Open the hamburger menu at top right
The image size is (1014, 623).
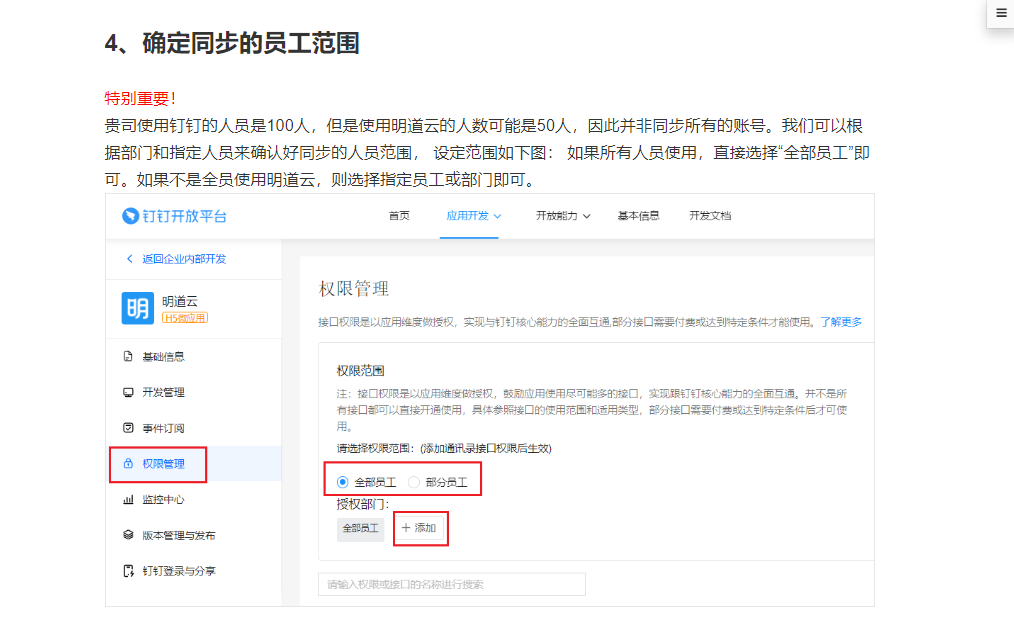click(x=1001, y=13)
